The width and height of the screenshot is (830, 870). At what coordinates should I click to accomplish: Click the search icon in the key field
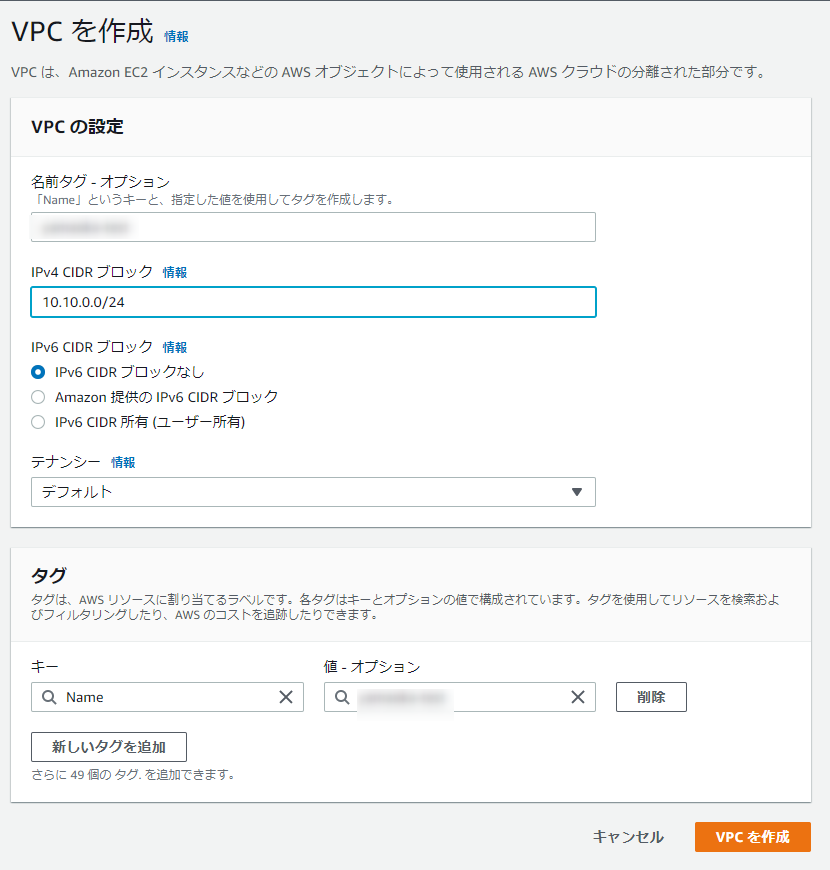49,697
